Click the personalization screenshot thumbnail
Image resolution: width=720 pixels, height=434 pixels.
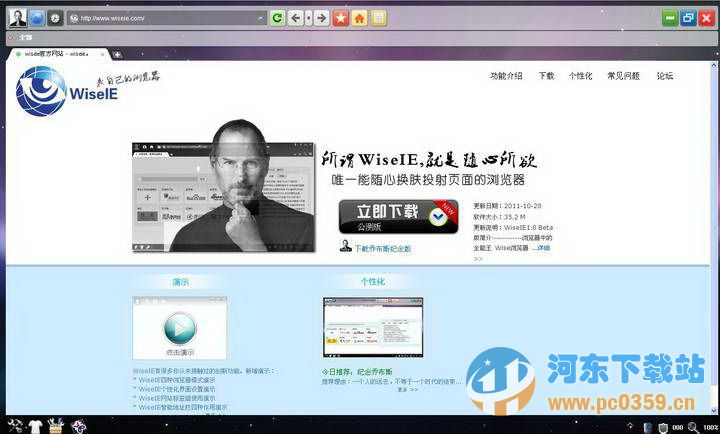point(373,327)
